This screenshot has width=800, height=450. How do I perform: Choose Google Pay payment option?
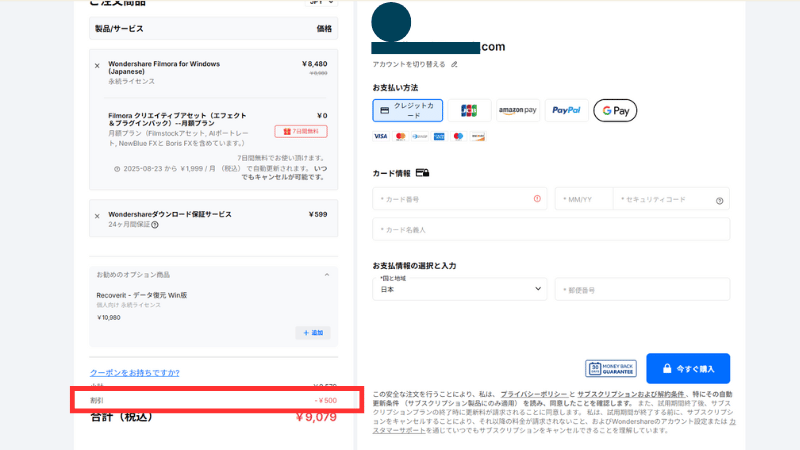point(615,110)
